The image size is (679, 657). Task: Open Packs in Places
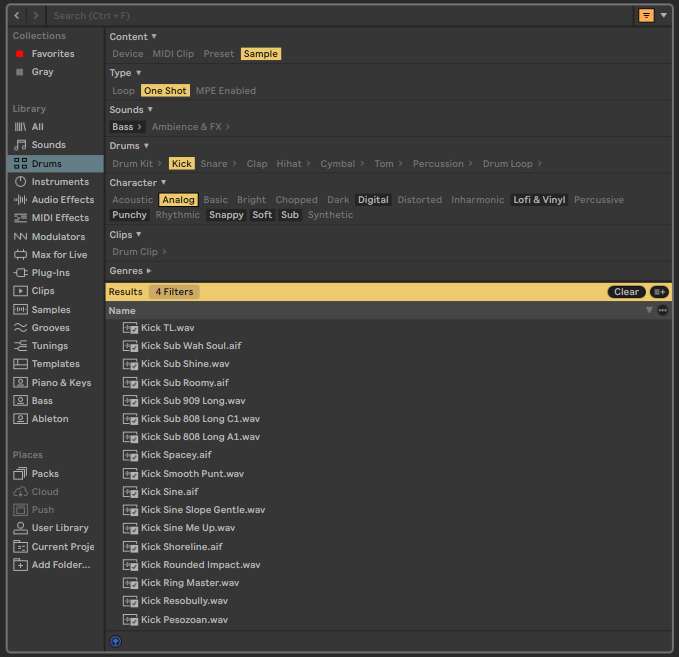point(36,474)
